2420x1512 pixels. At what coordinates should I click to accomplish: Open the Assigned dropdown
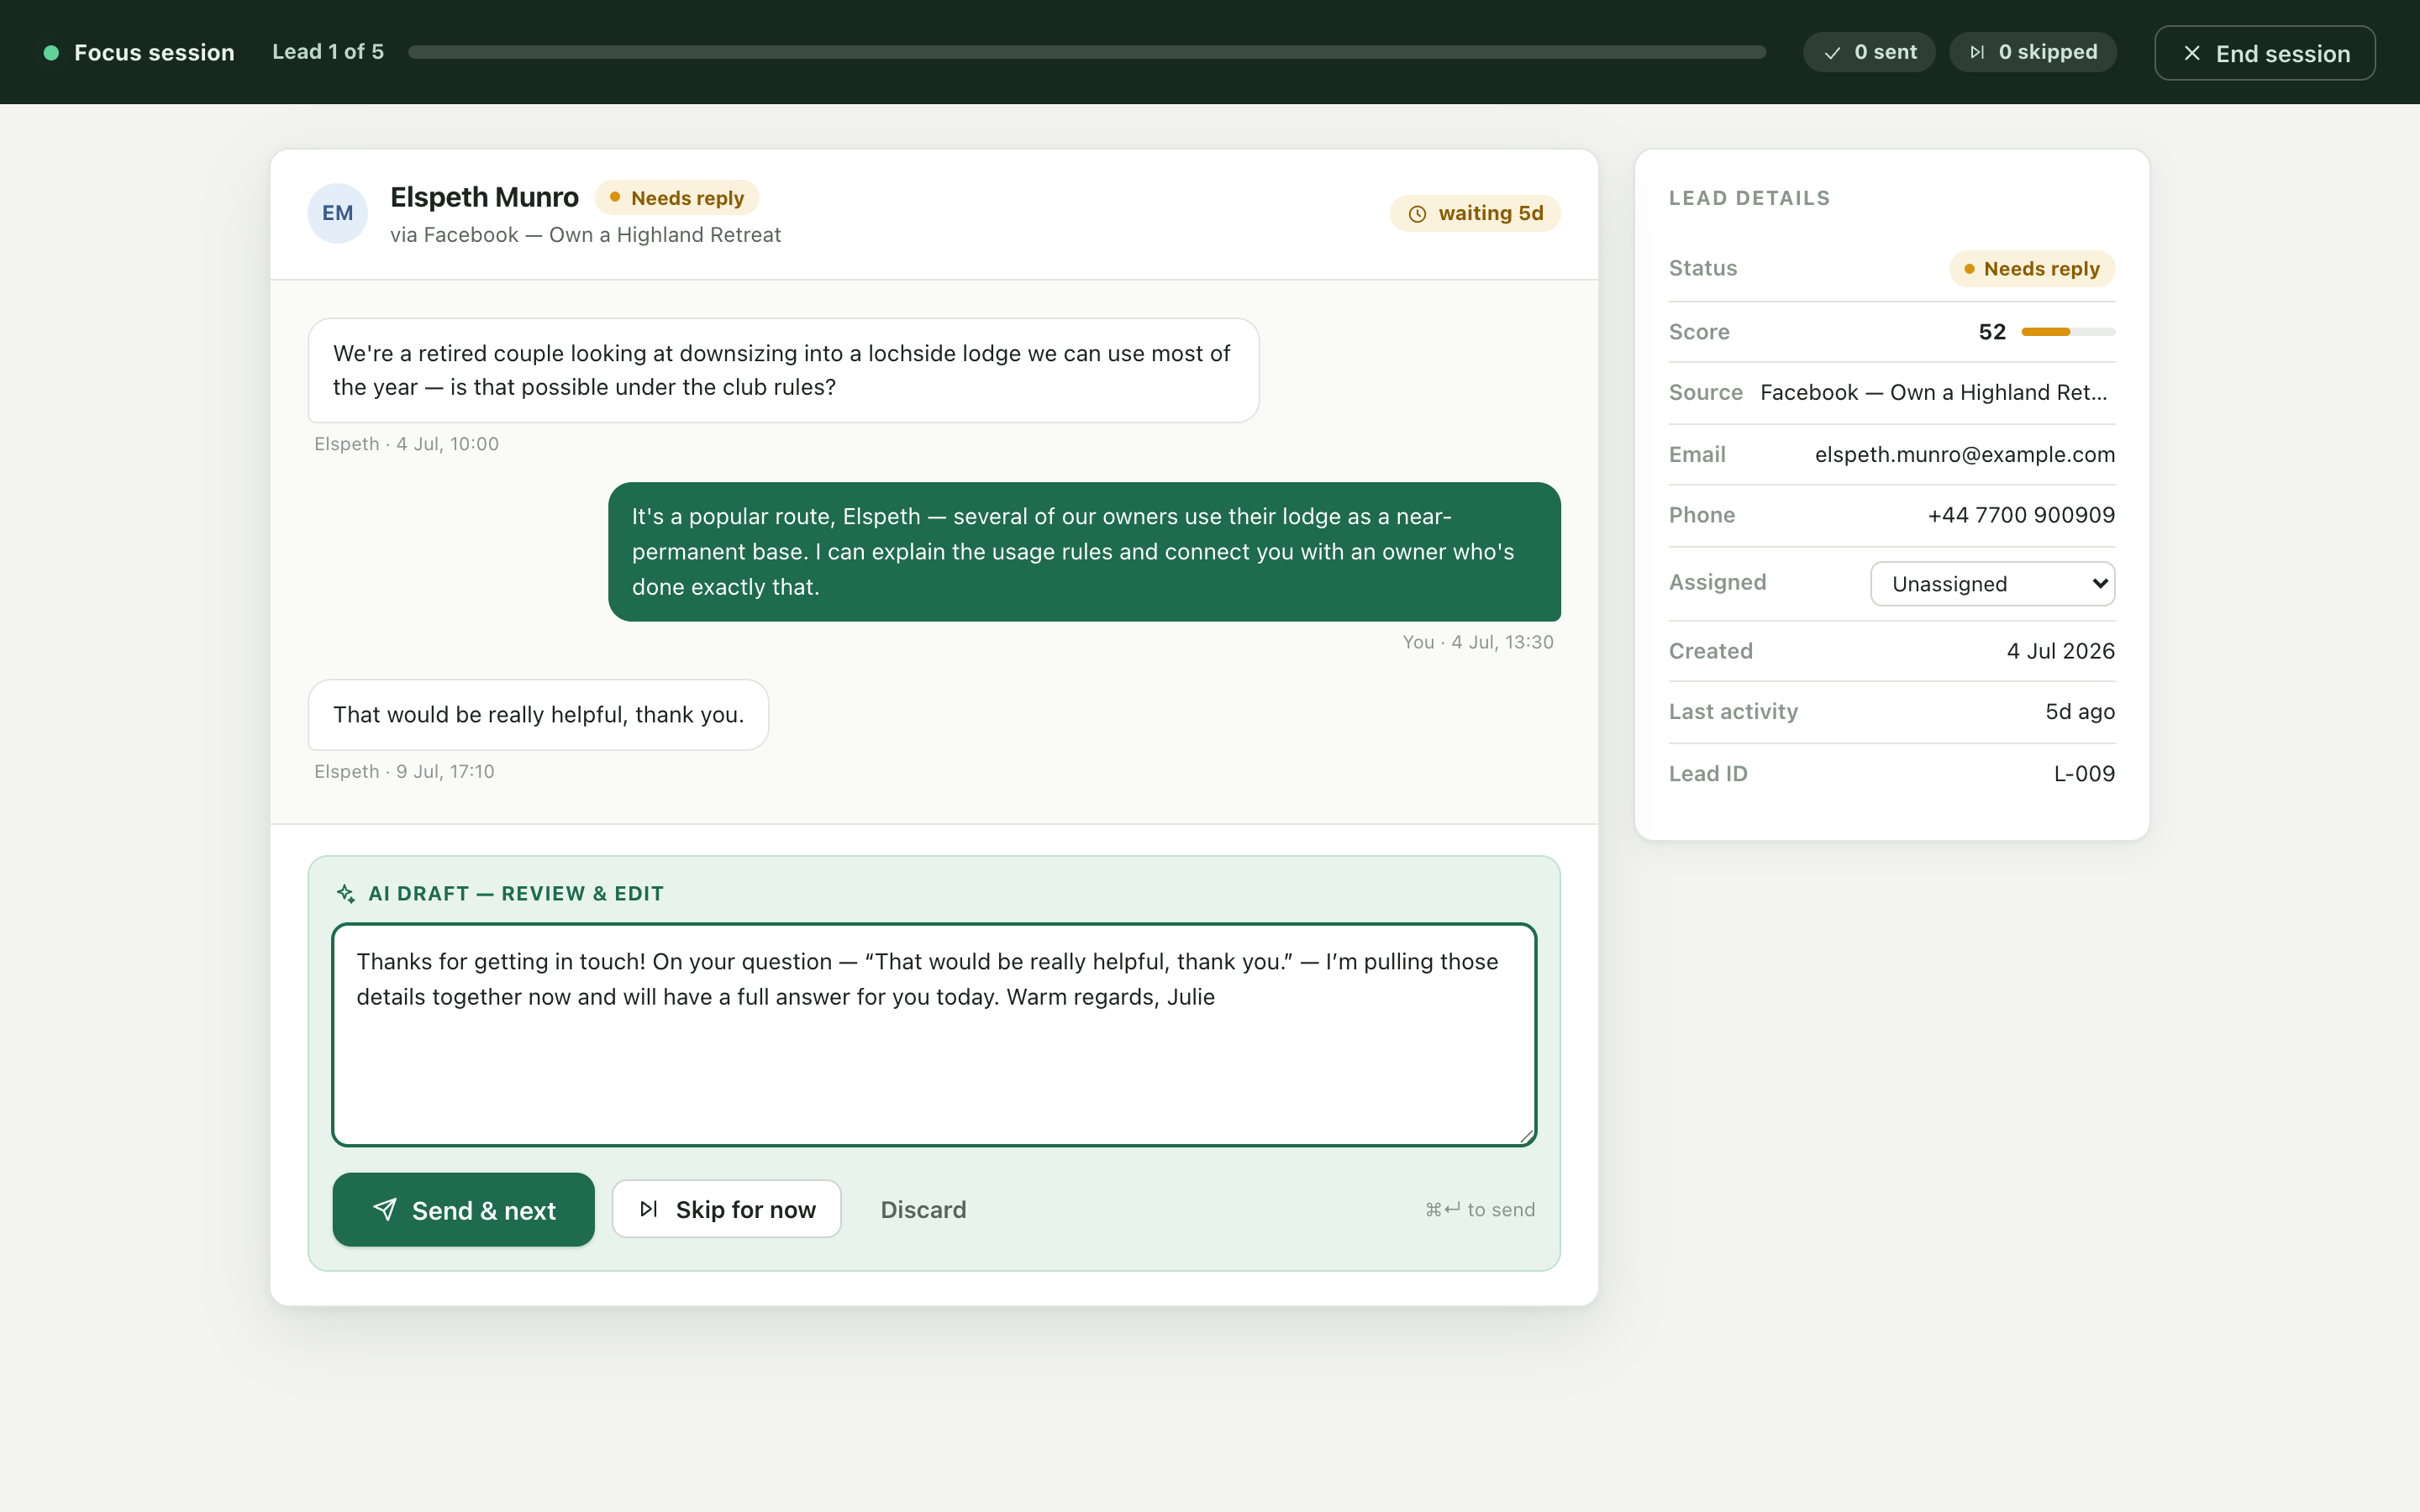click(x=1992, y=583)
